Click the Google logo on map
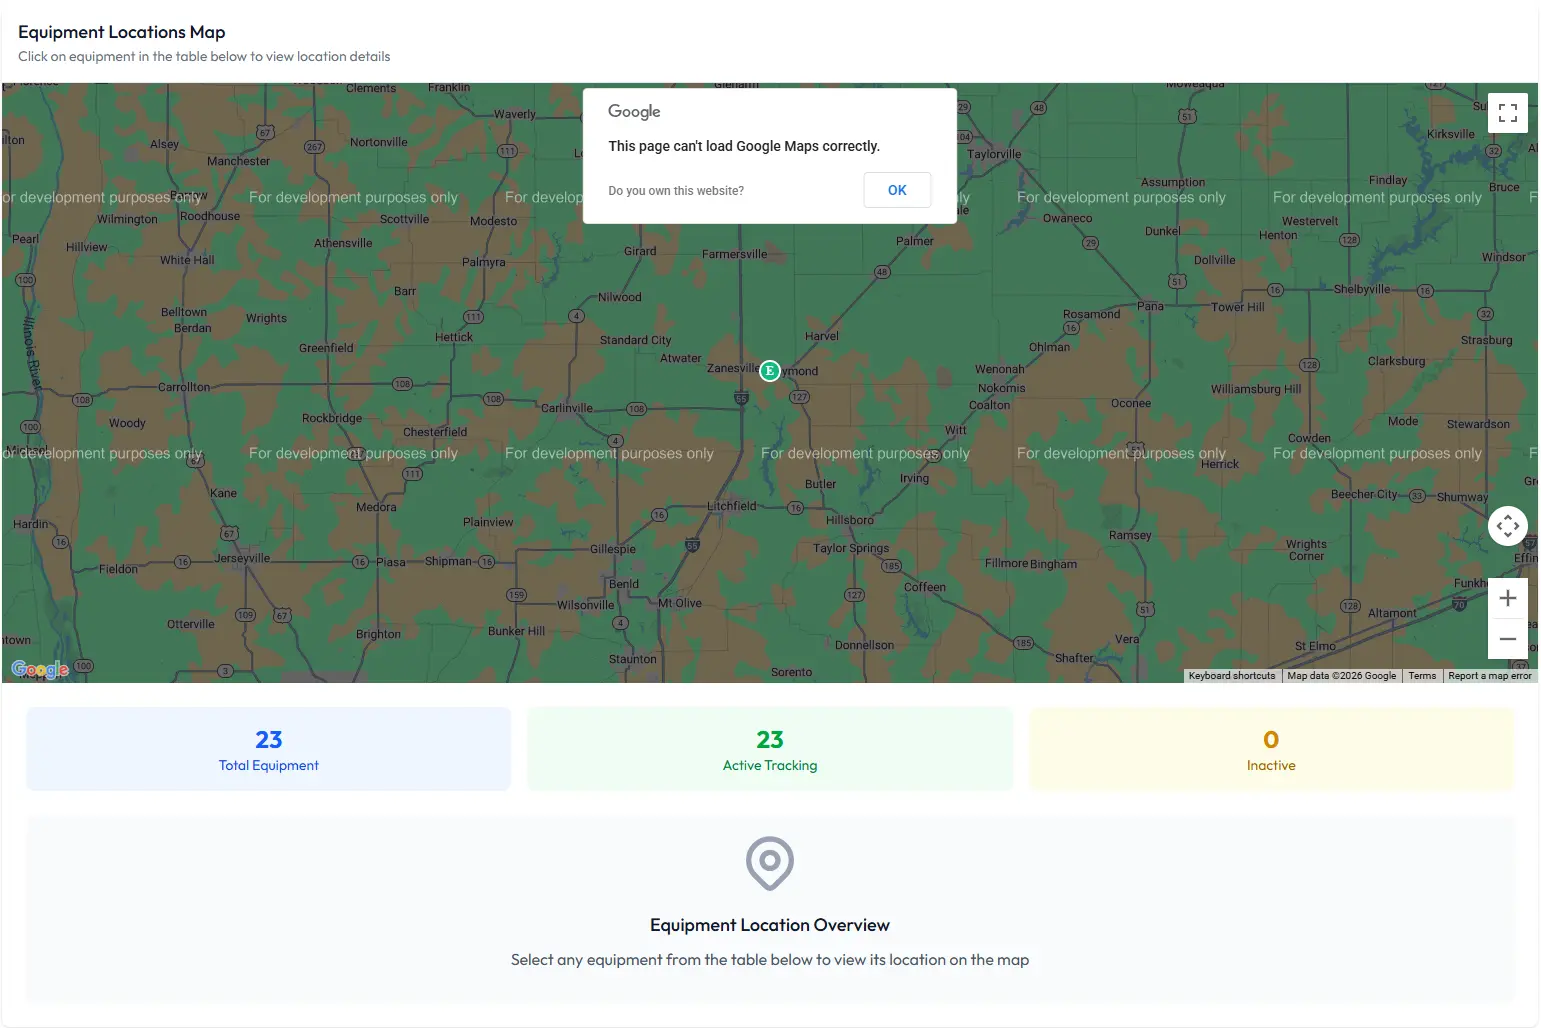 [x=40, y=669]
